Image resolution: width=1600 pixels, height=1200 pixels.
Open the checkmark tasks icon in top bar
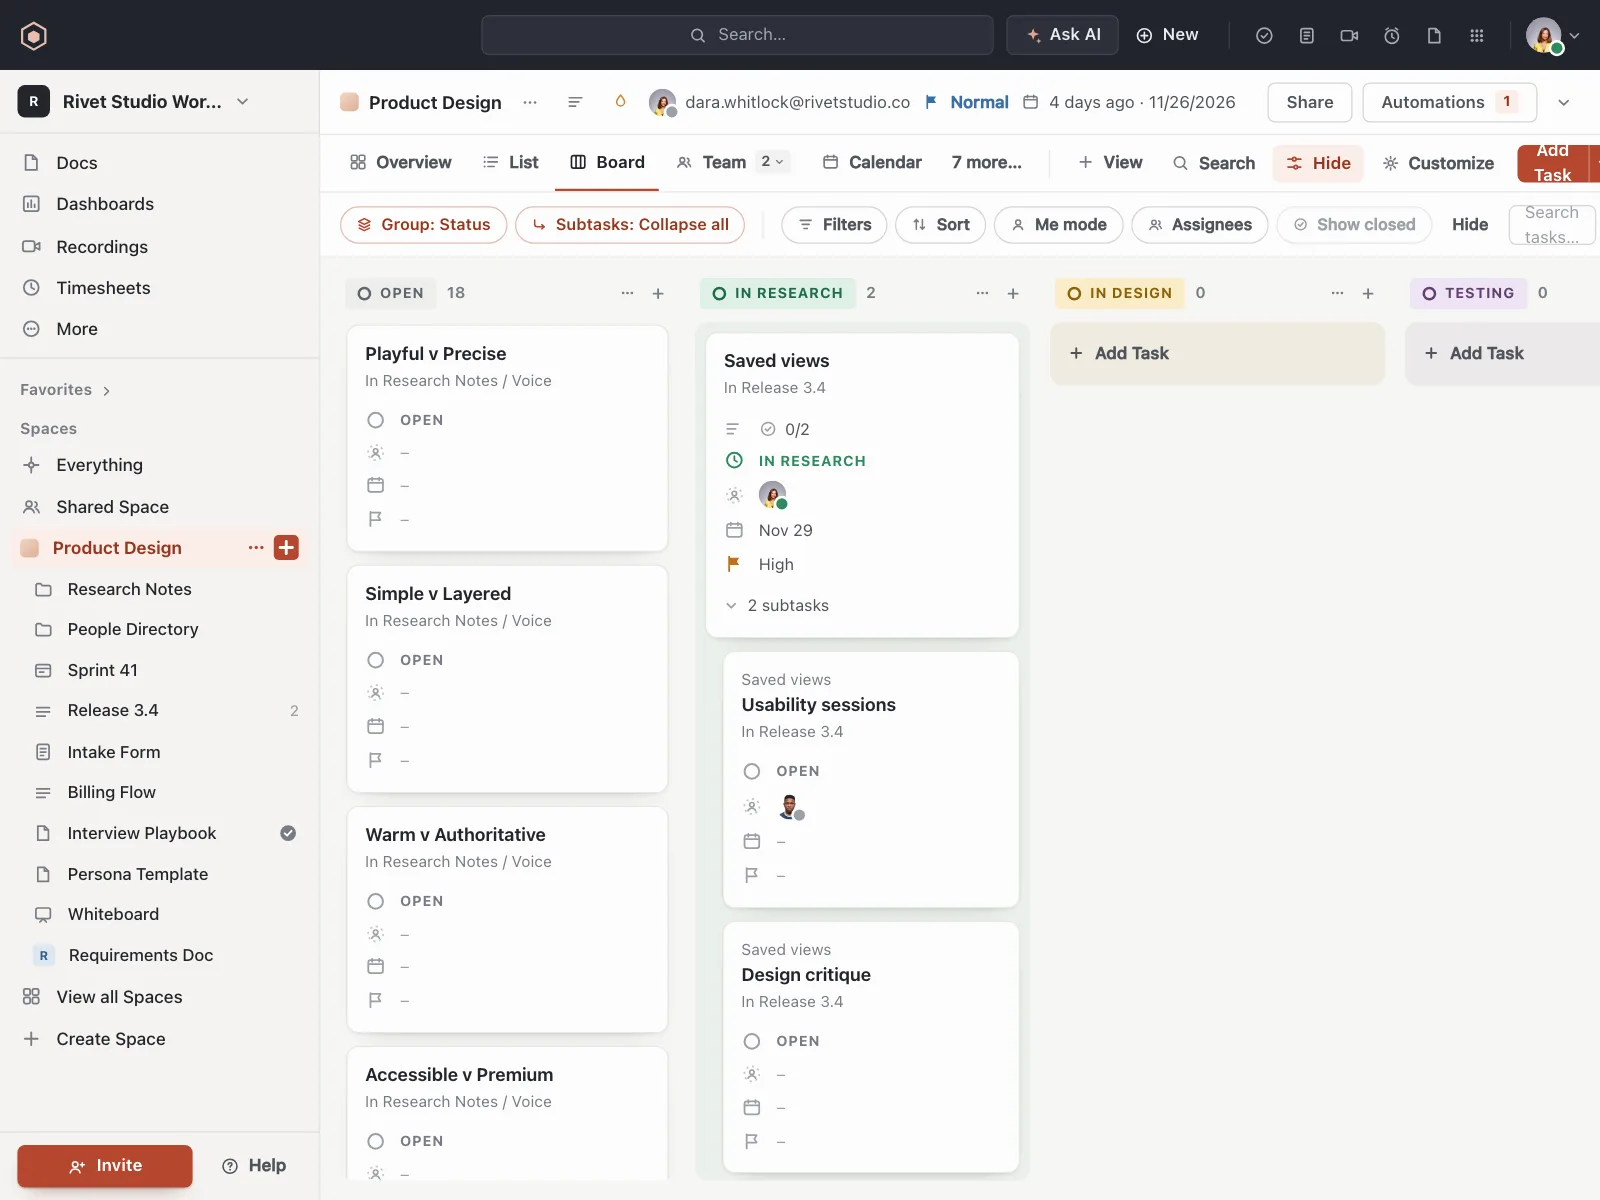click(x=1264, y=35)
